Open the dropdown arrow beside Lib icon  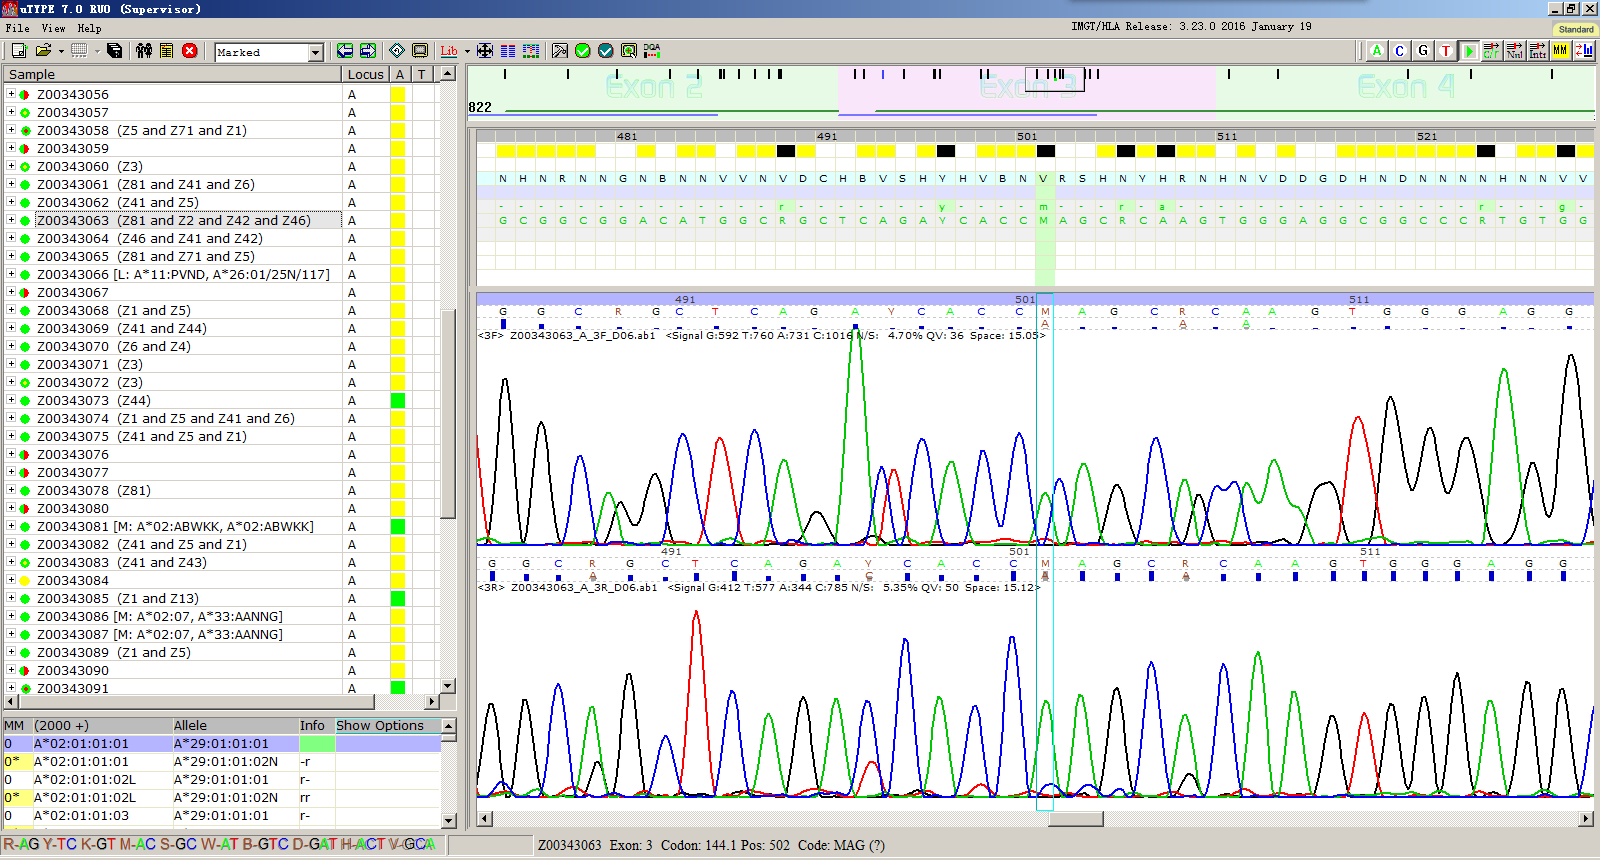[x=467, y=52]
